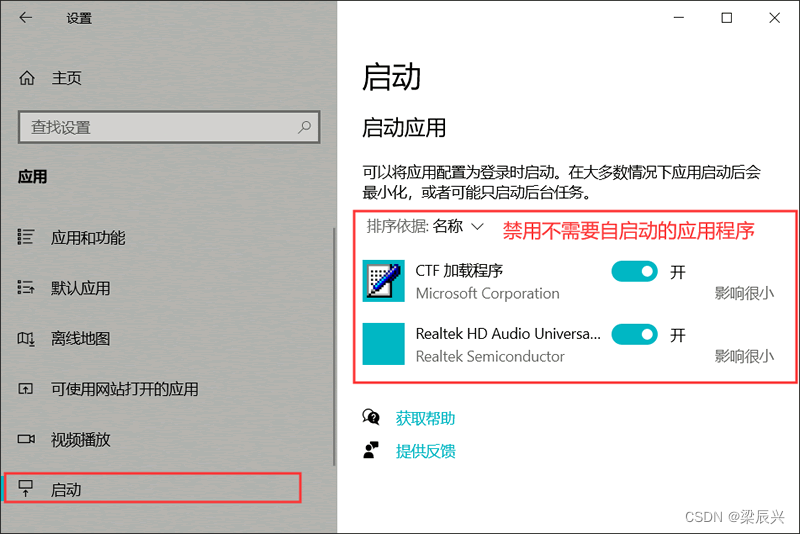This screenshot has width=800, height=534.
Task: Select 启动 in the sidebar
Action: pyautogui.click(x=153, y=489)
